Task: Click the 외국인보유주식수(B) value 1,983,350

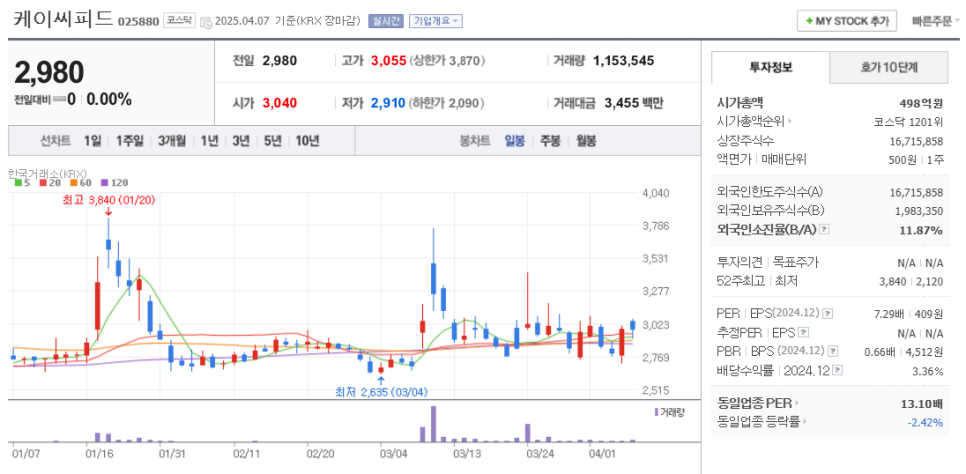Action: coord(919,211)
